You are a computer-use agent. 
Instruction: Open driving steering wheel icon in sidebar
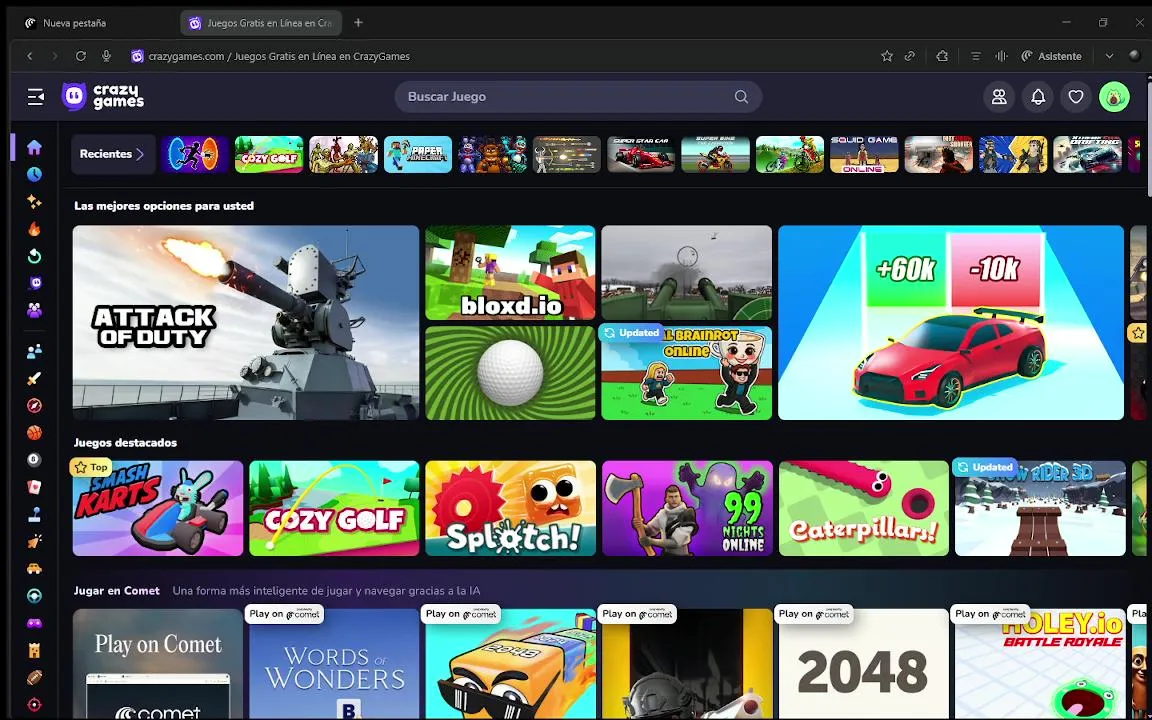34,596
